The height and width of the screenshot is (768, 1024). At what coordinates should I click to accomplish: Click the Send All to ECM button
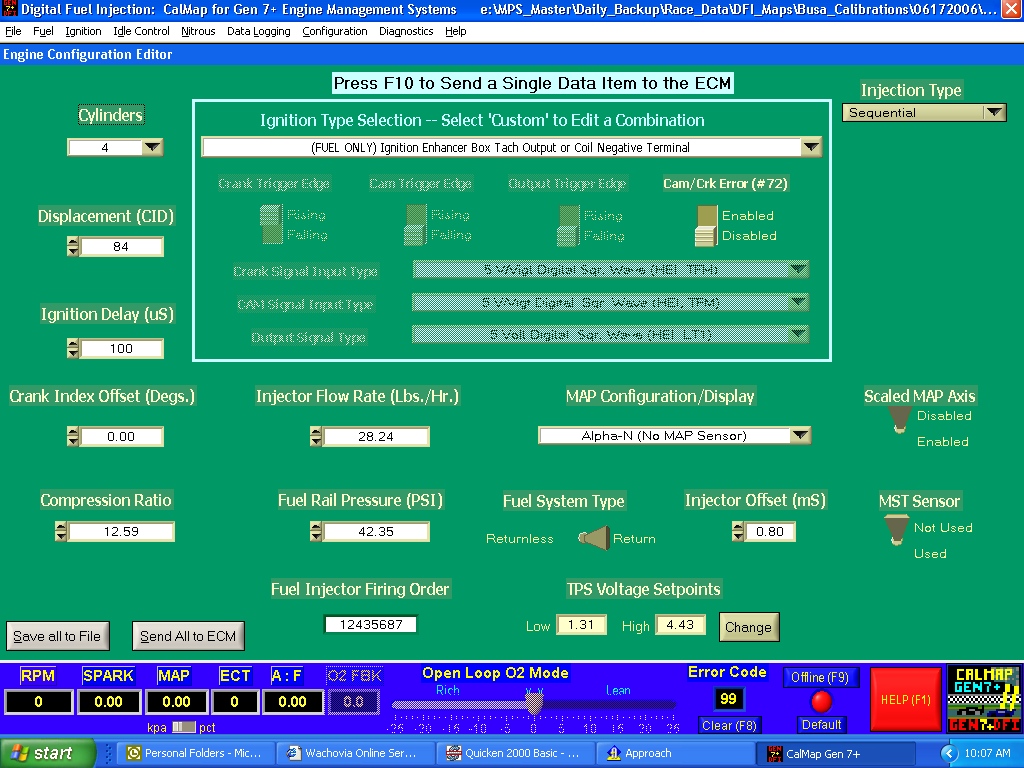click(x=188, y=636)
